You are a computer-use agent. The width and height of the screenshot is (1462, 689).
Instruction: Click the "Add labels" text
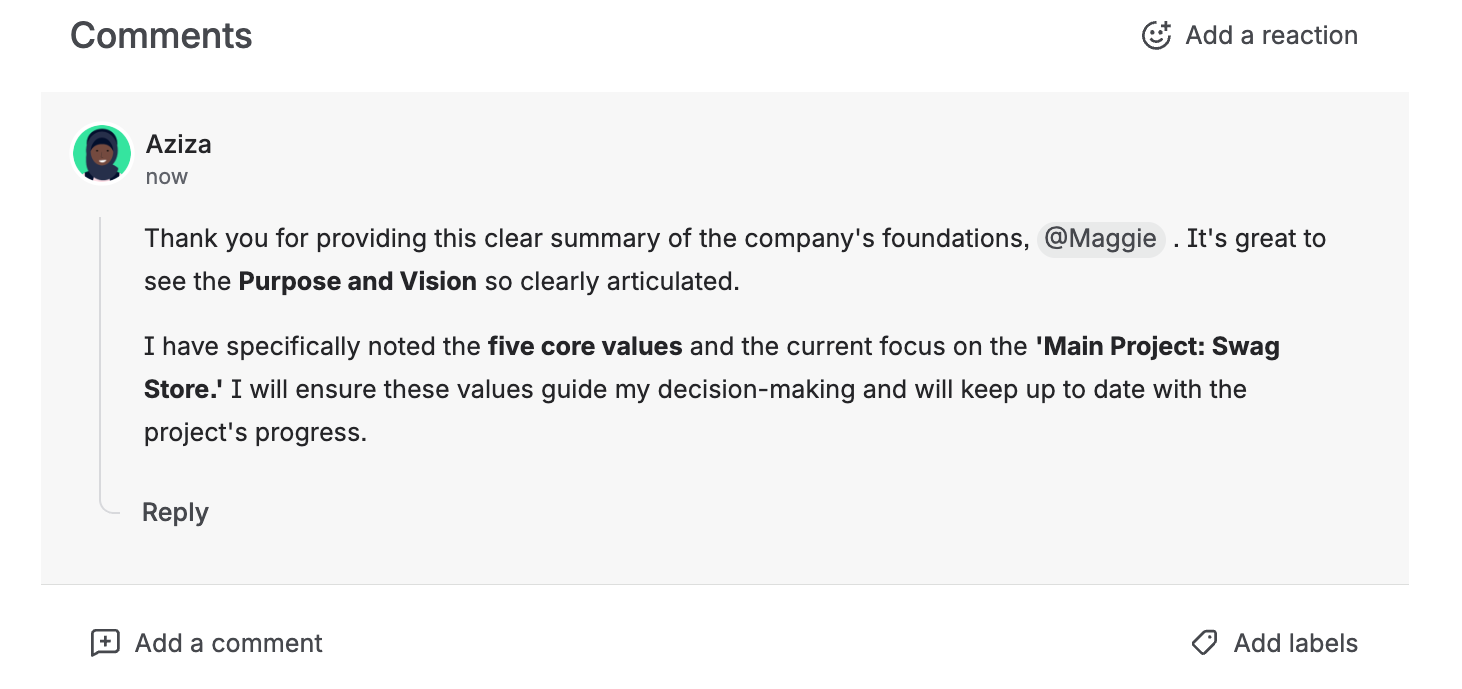point(1295,643)
